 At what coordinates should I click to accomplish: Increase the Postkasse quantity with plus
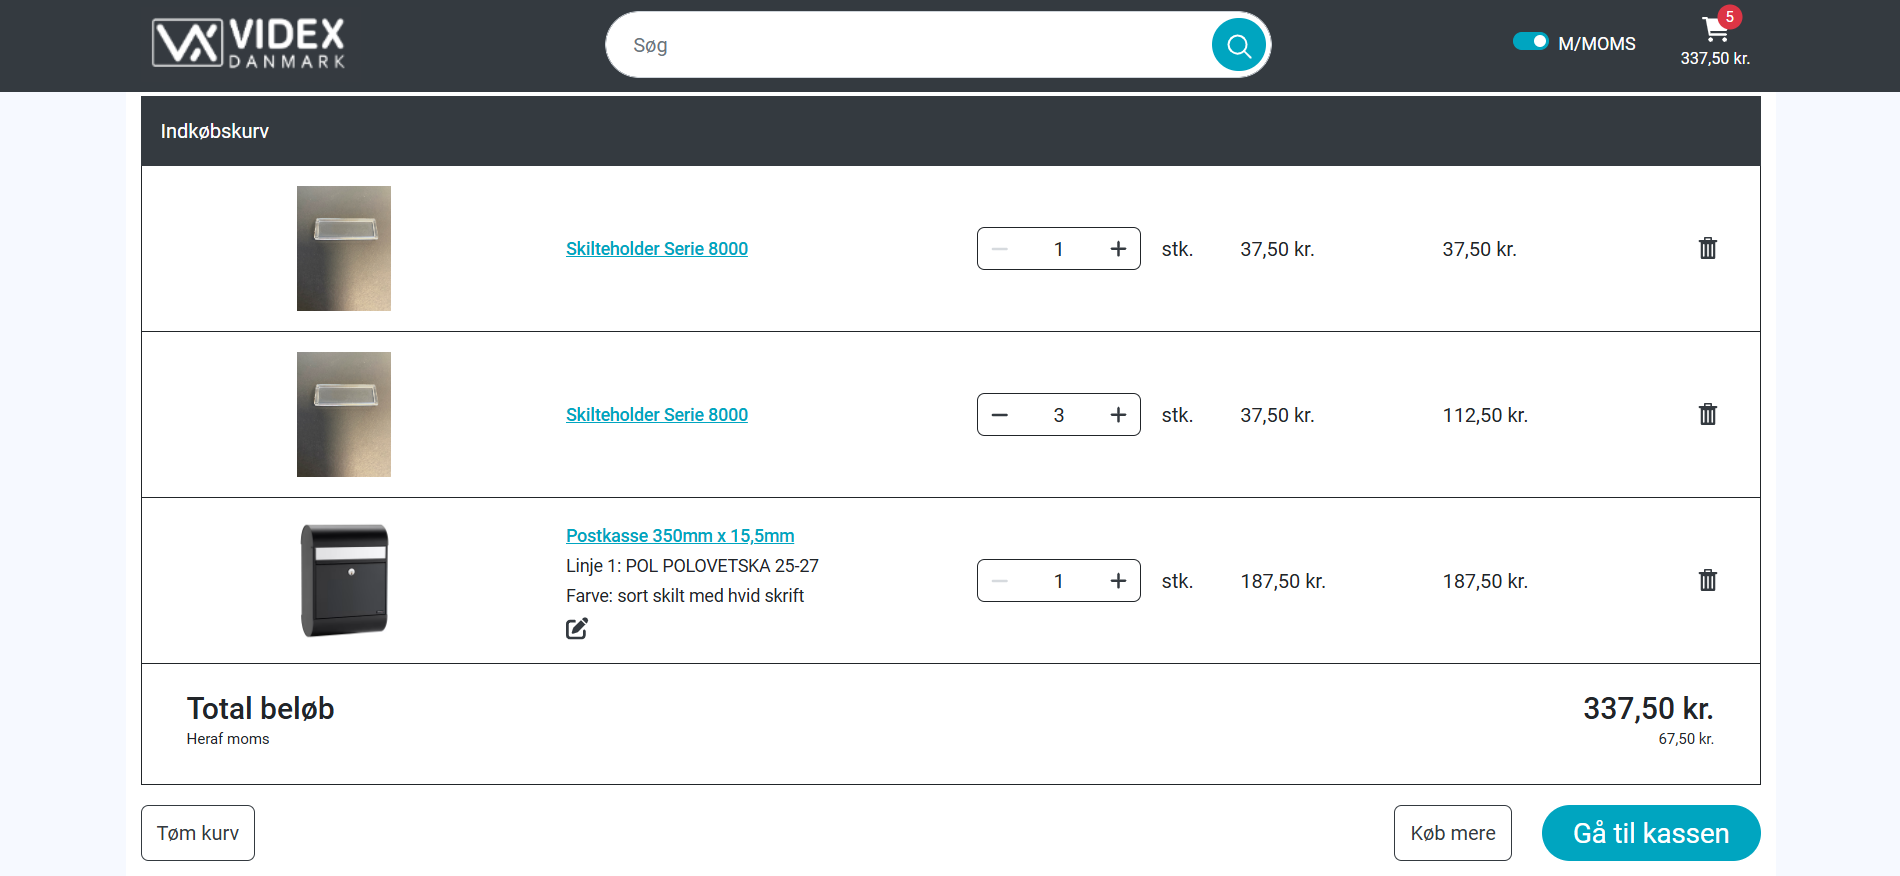pos(1118,581)
